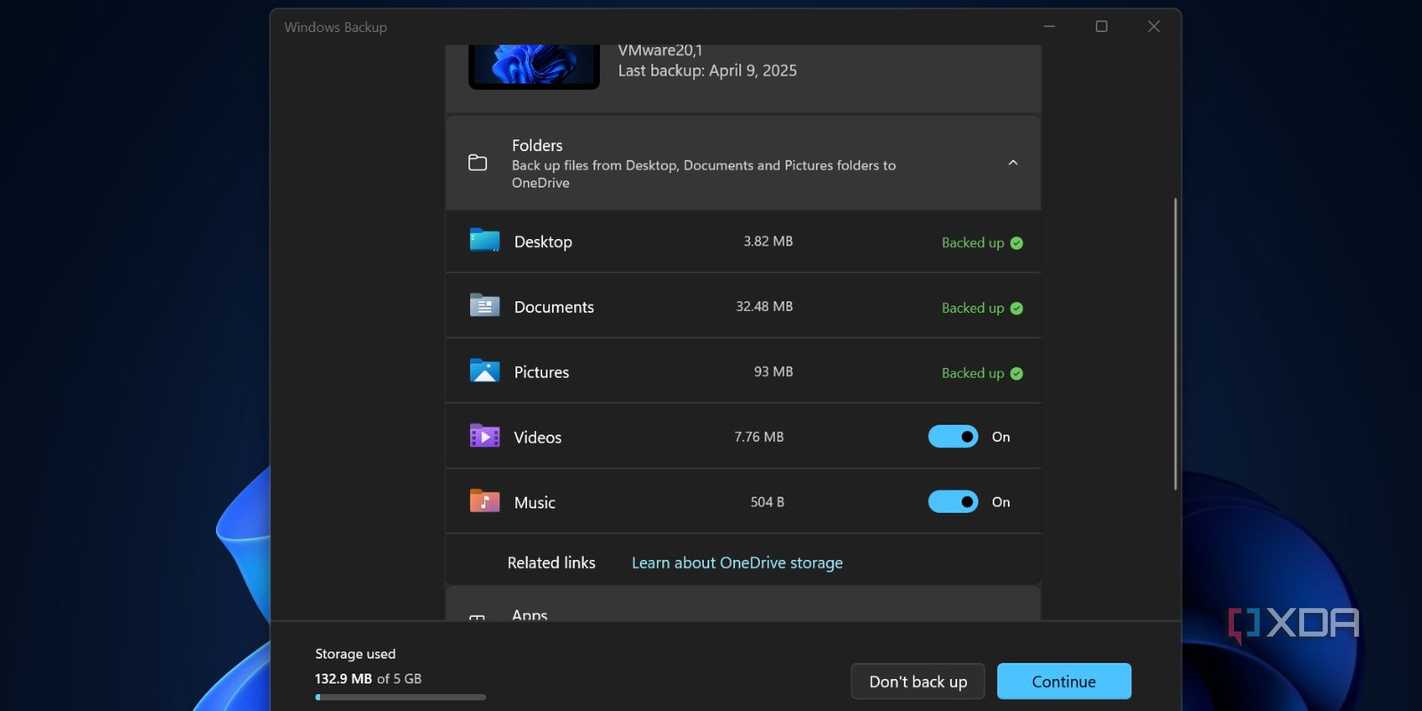Click the storage used progress bar
Viewport: 1422px width, 711px height.
[400, 697]
